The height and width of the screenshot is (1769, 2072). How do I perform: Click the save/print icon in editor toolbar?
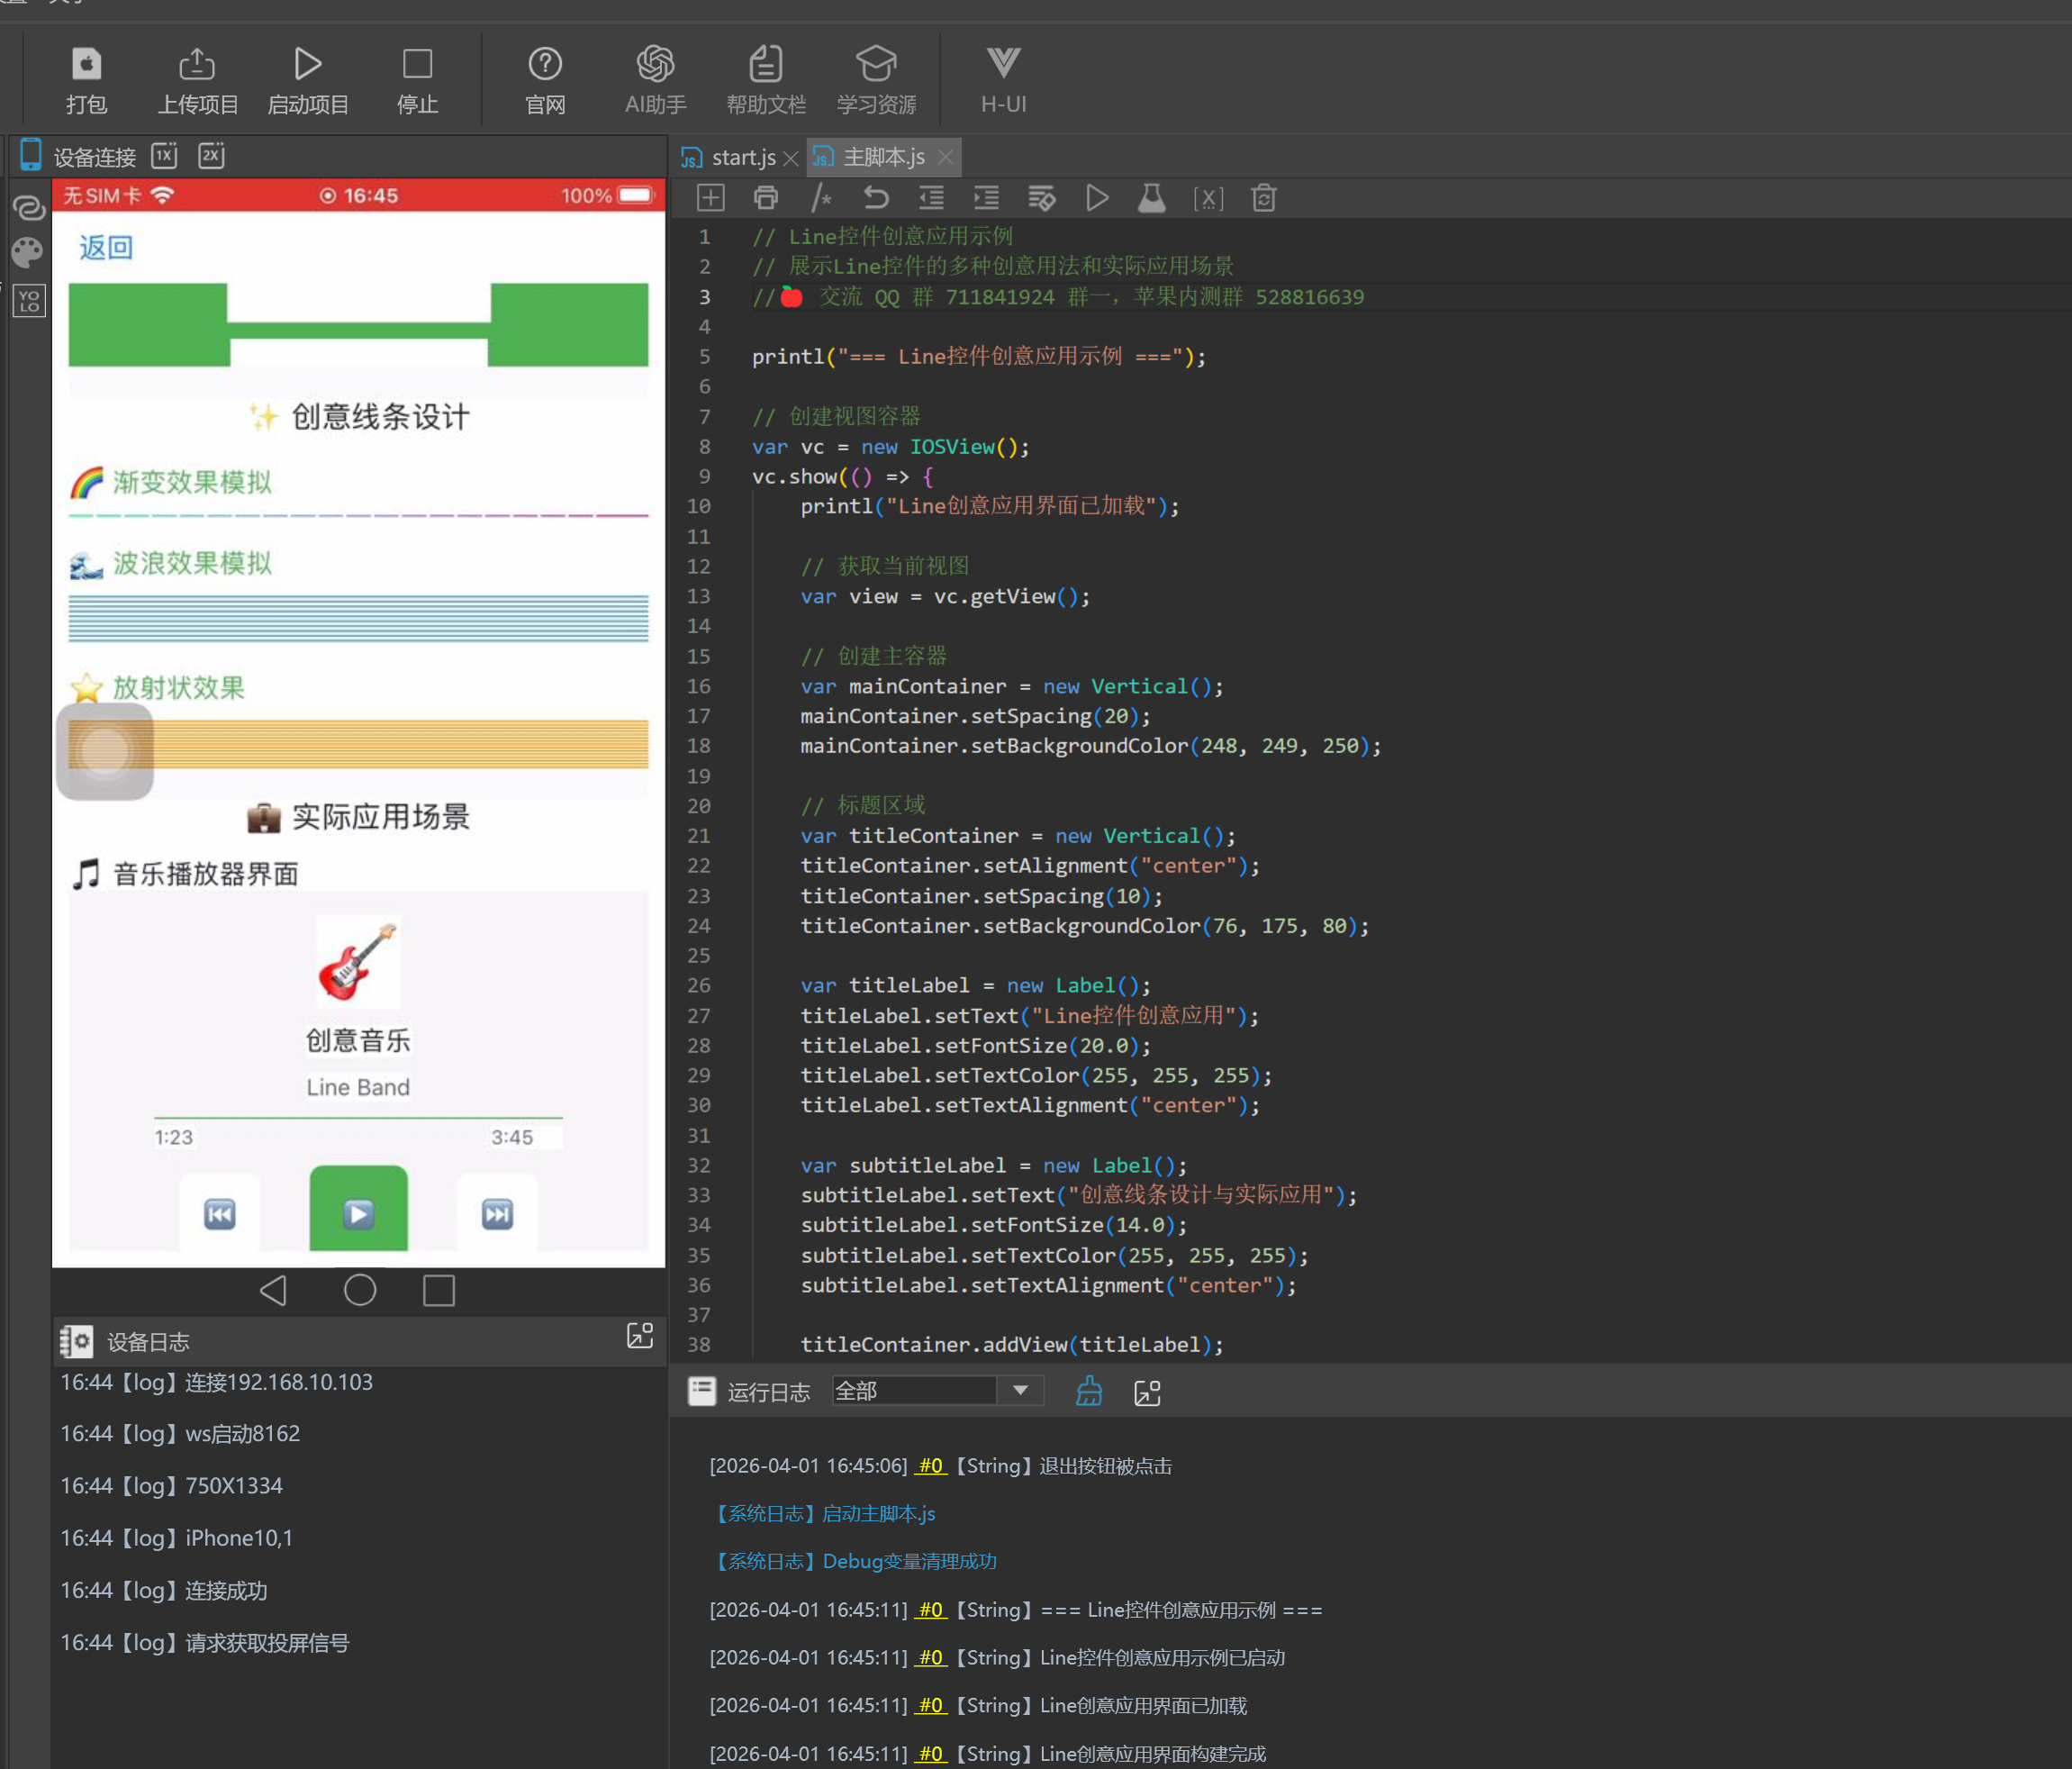[x=766, y=198]
